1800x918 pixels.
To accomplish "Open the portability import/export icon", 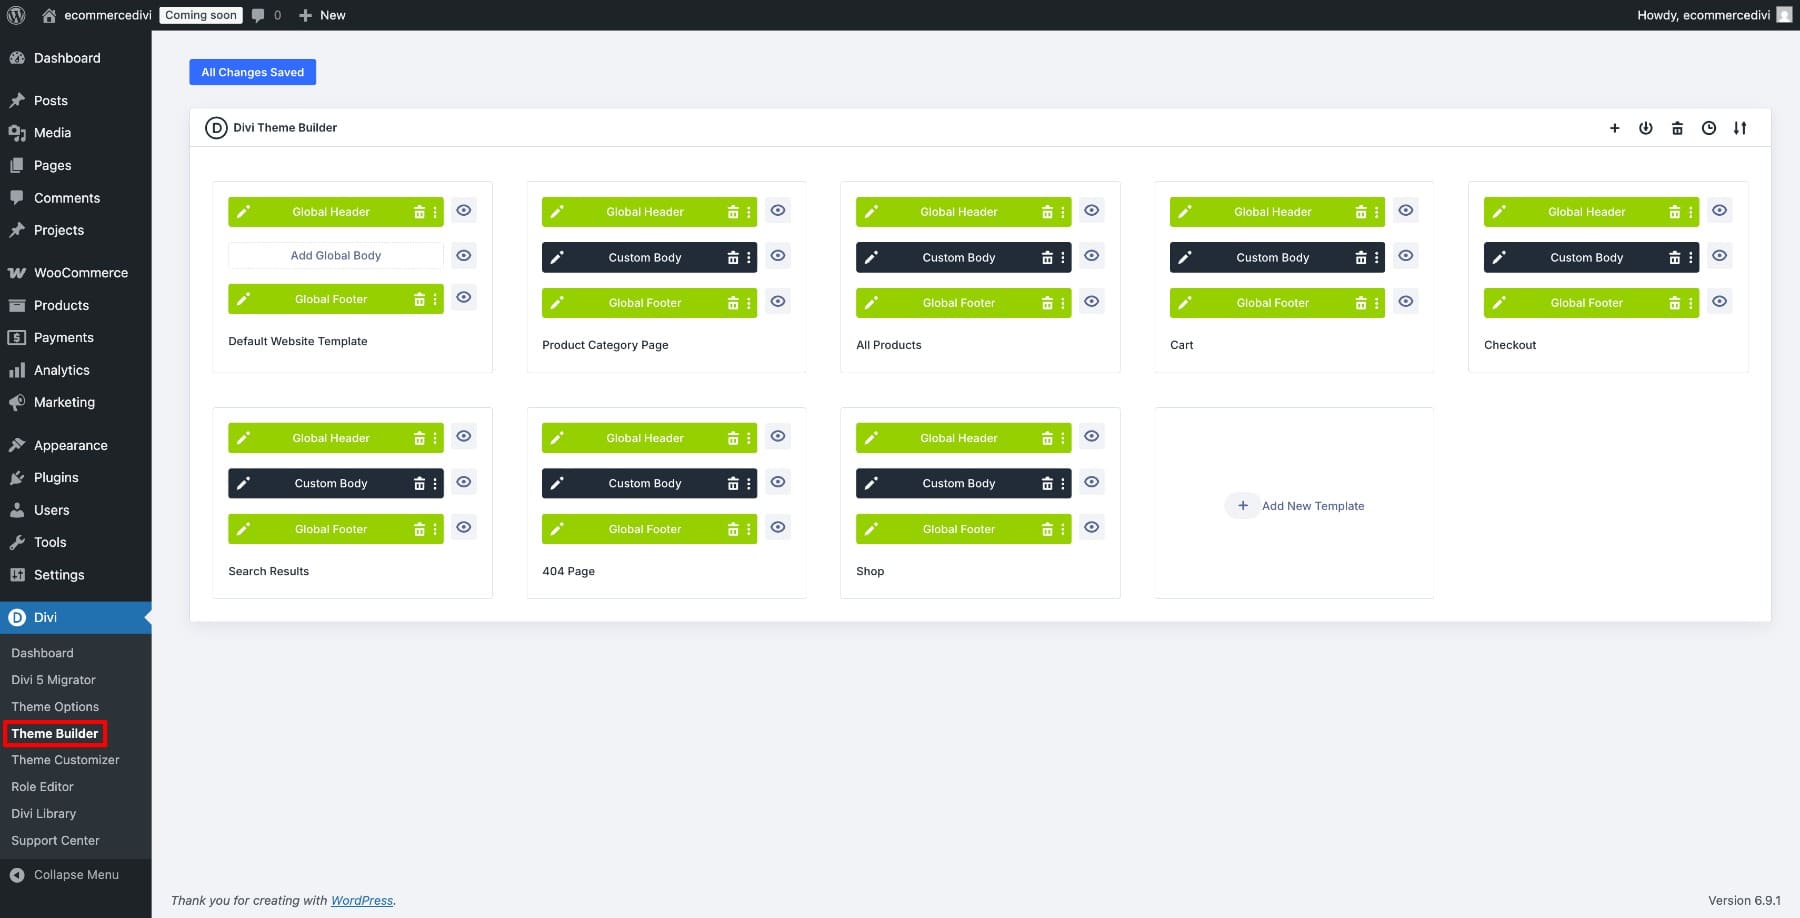I will click(1740, 128).
